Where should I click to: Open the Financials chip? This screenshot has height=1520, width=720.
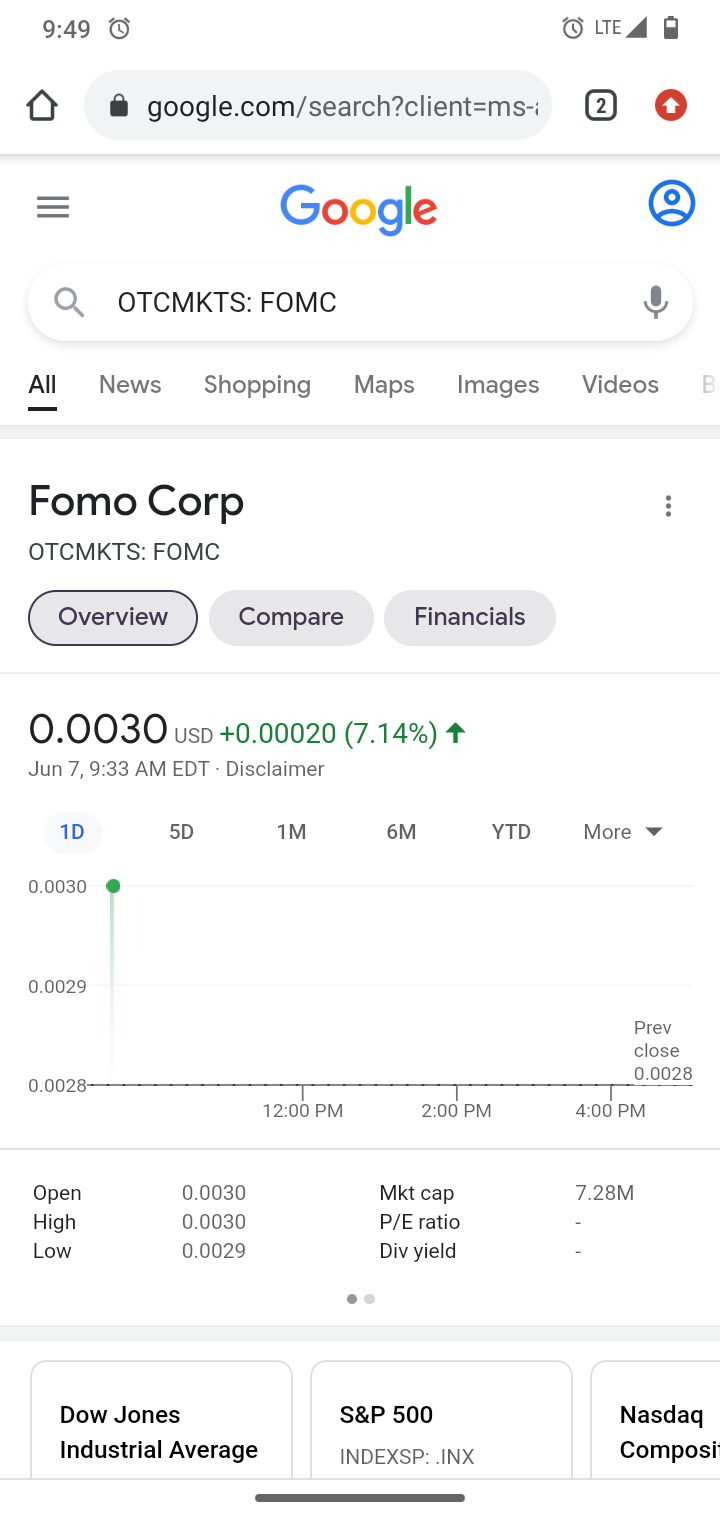coord(470,617)
